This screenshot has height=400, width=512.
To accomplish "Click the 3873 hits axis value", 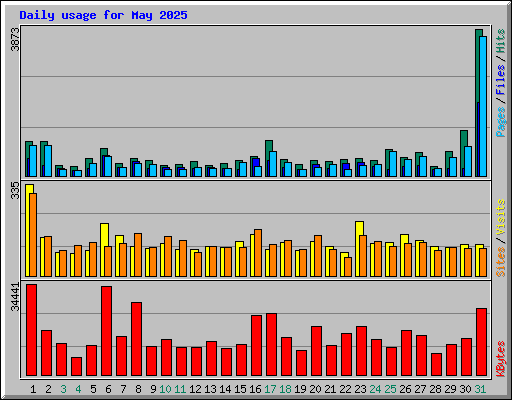I will coord(15,39).
